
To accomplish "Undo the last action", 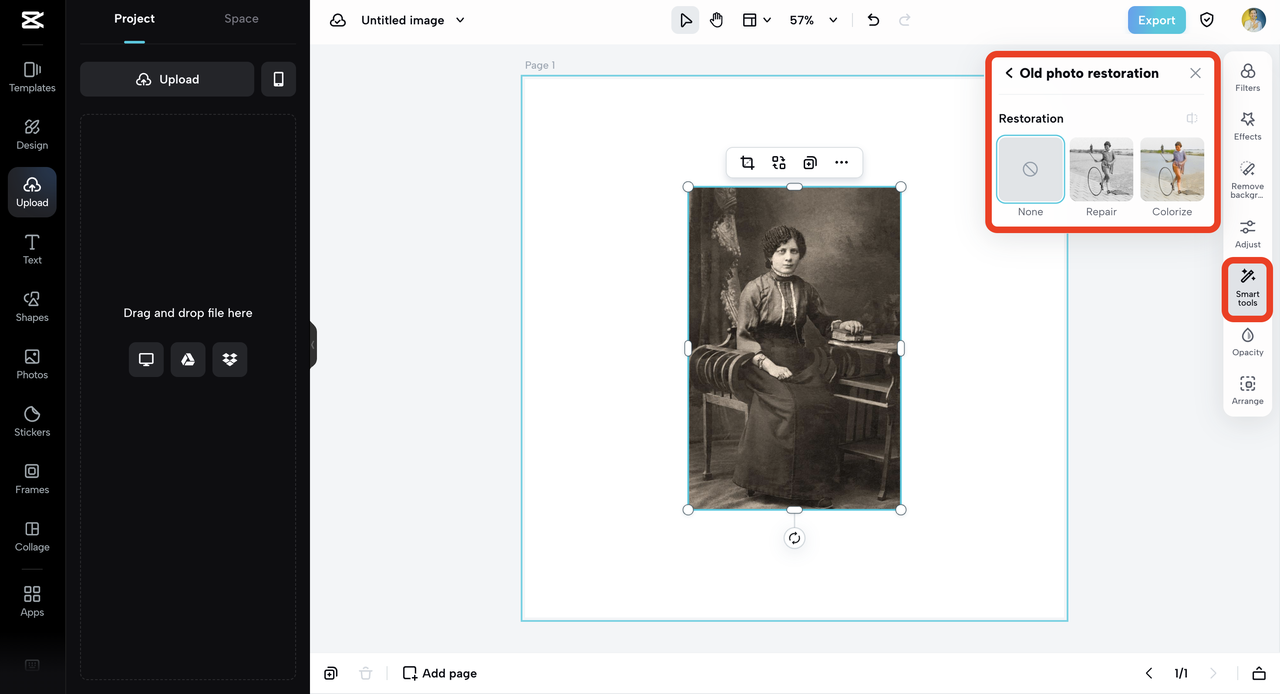I will point(873,20).
